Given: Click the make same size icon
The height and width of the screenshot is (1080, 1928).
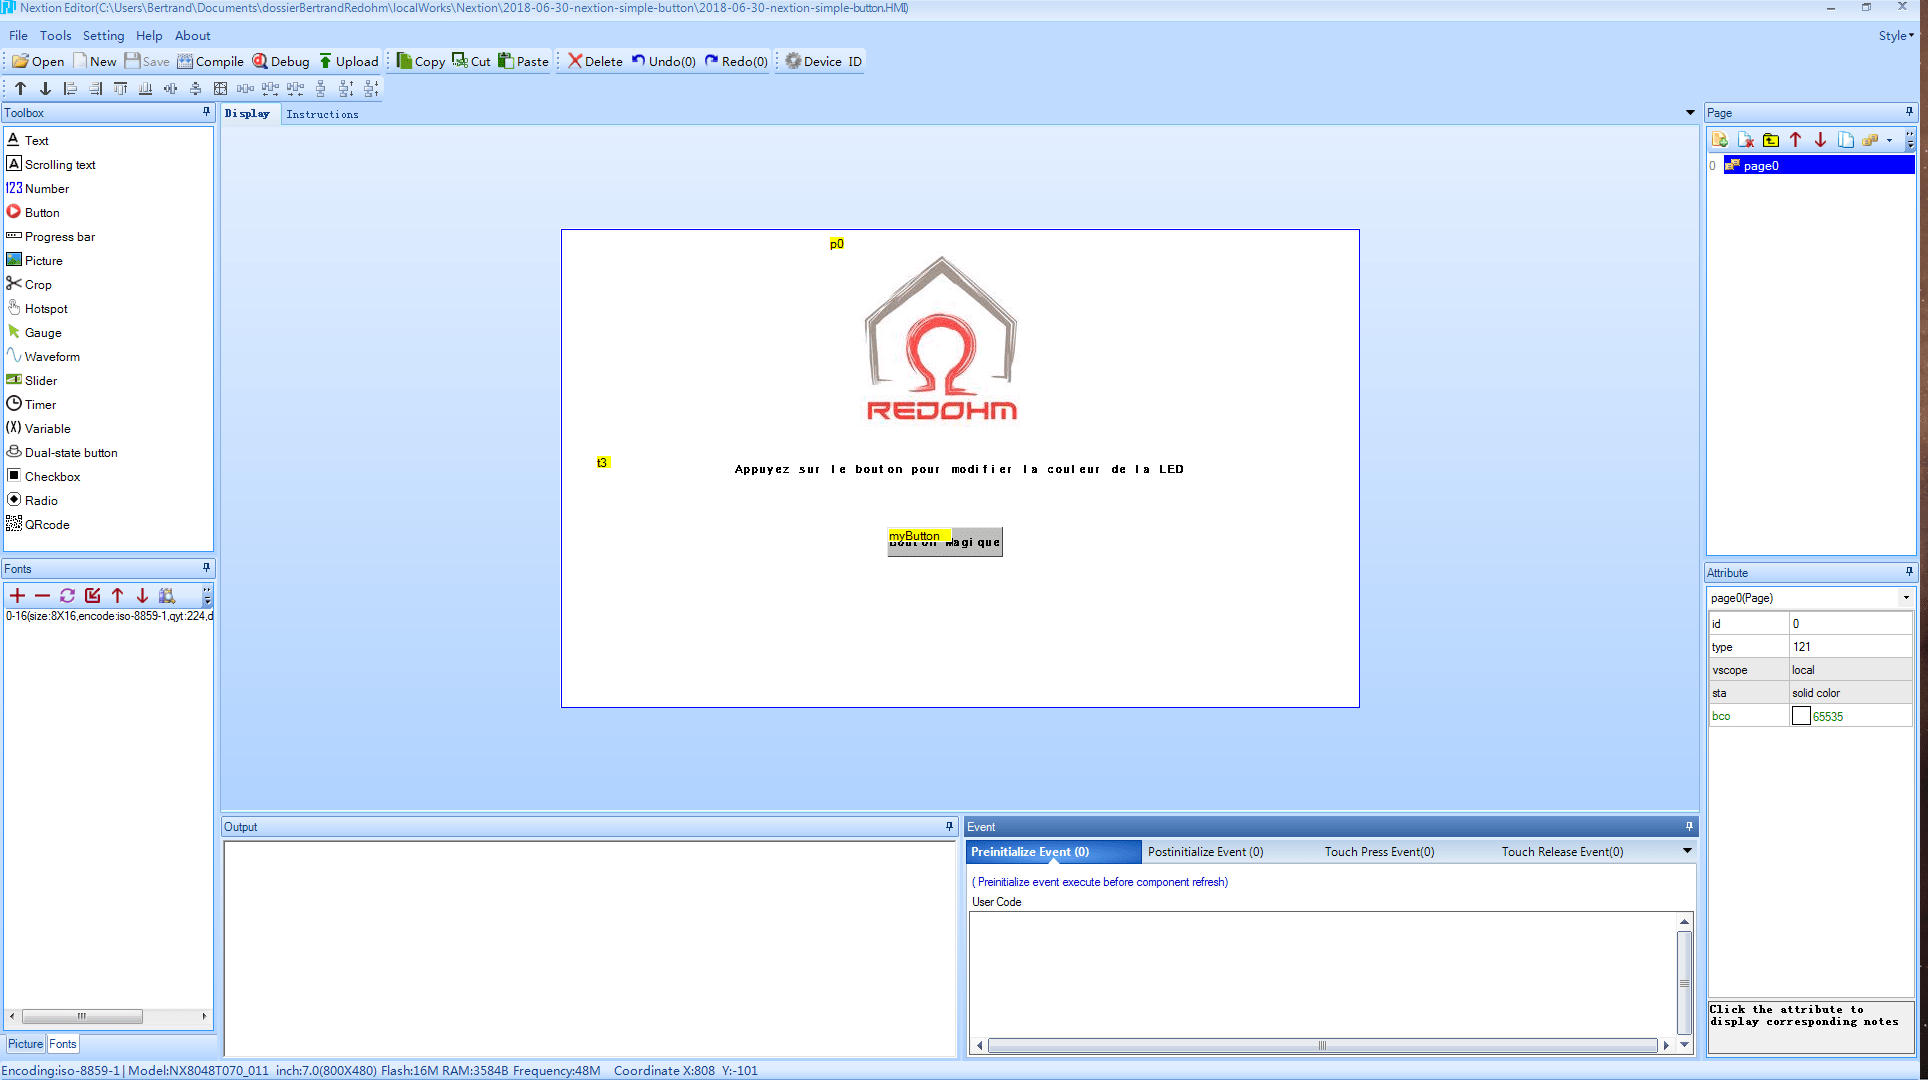Looking at the screenshot, I should point(220,89).
